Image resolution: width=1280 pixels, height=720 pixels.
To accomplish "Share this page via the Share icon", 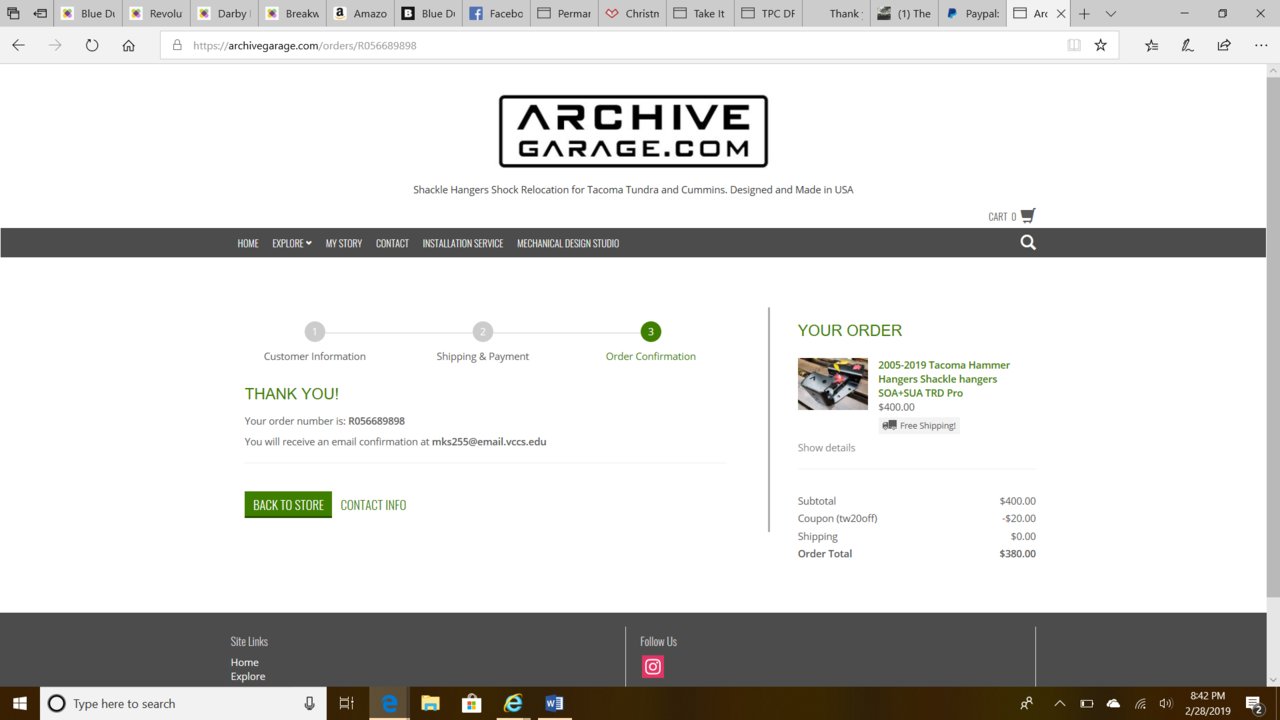I will tap(1224, 45).
